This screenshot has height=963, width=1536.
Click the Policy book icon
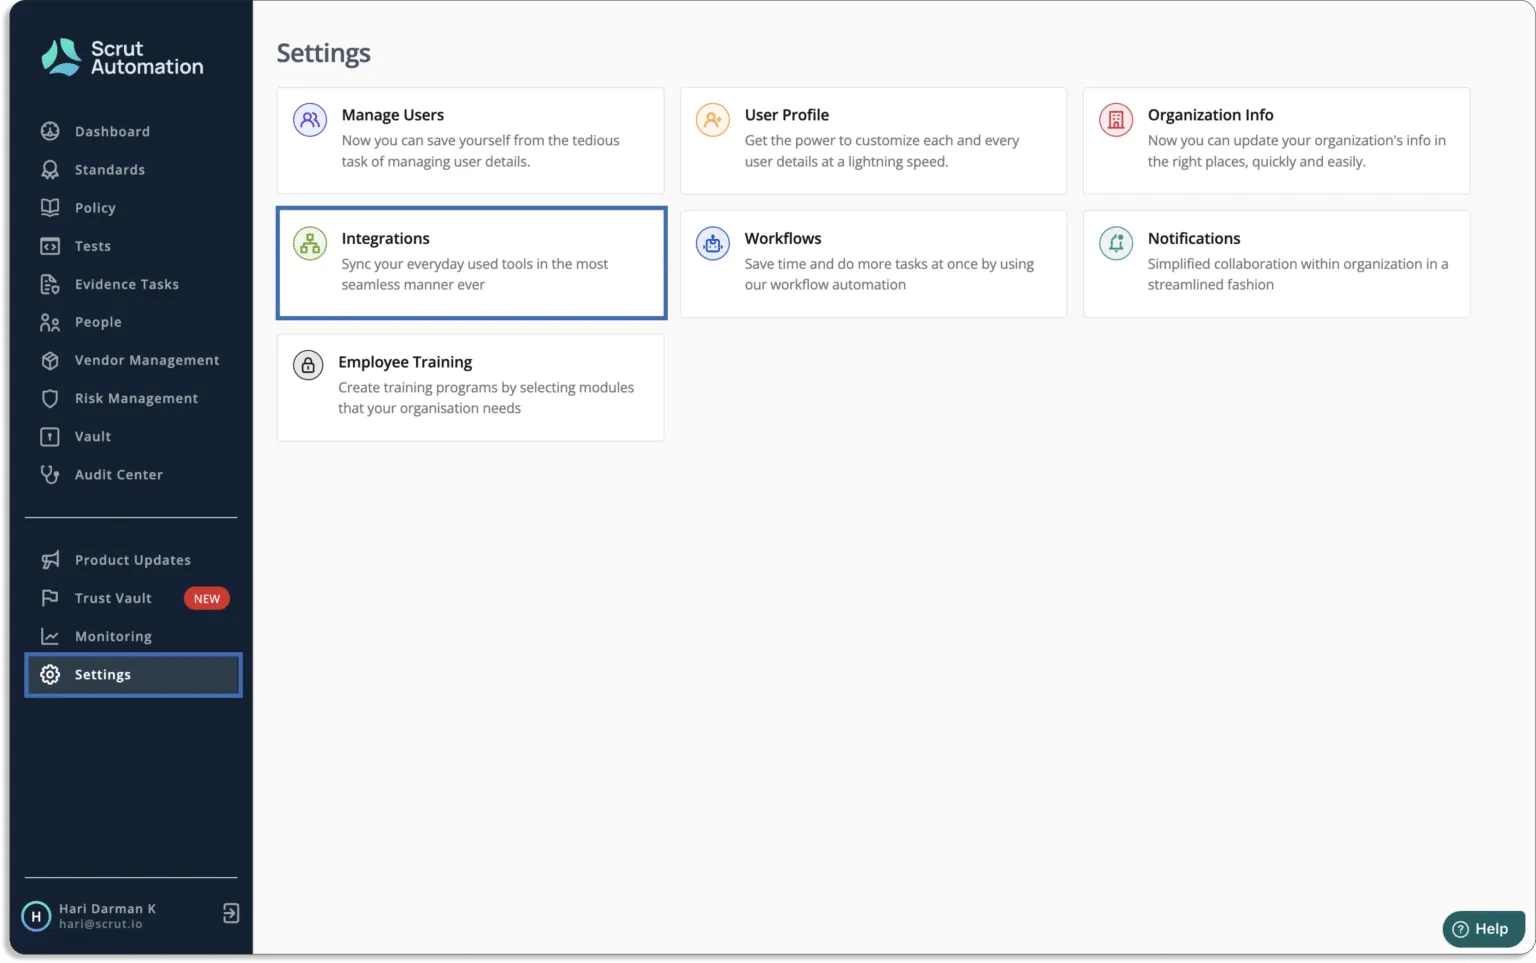(50, 208)
